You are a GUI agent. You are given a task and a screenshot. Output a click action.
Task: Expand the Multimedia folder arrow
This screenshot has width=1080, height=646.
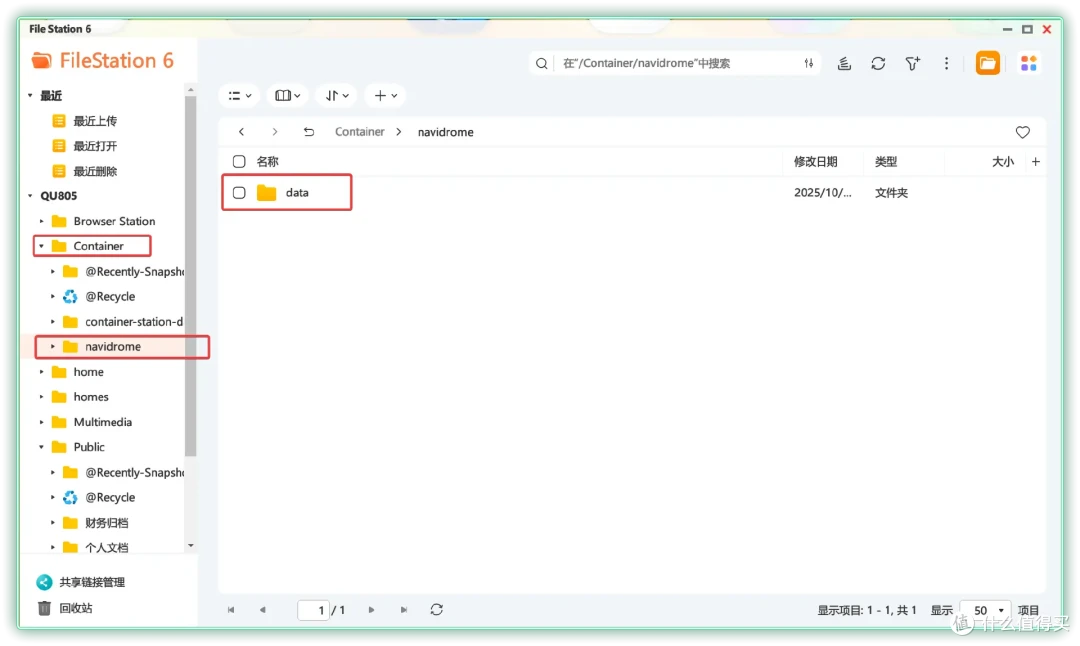41,422
